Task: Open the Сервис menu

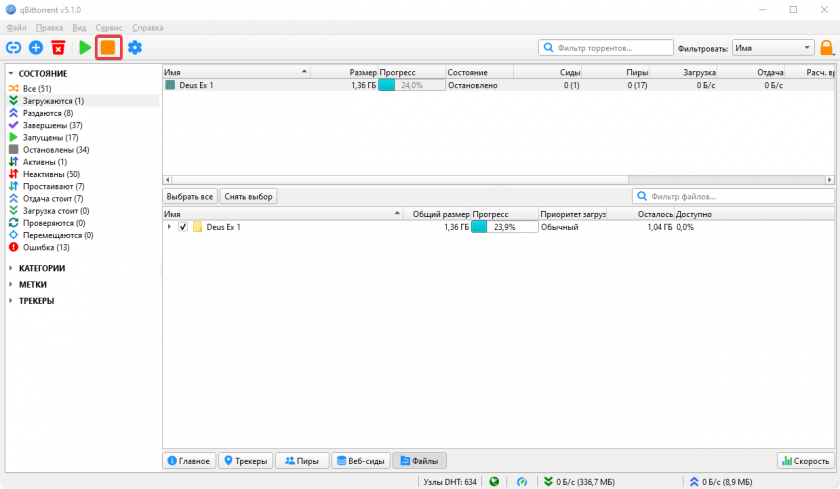Action: tap(109, 27)
